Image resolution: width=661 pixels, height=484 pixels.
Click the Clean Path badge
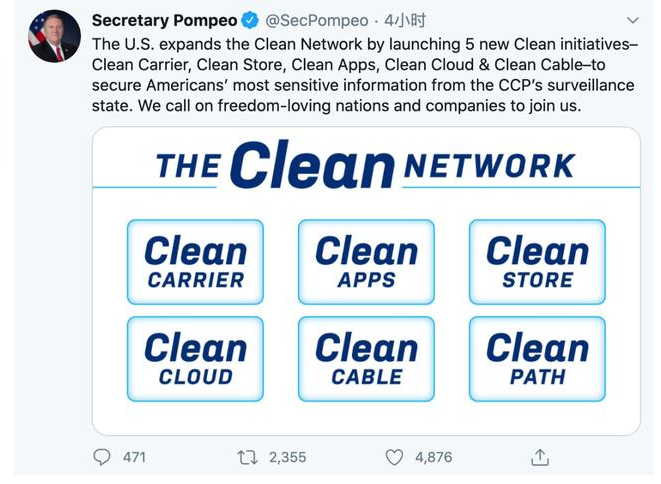coord(537,359)
